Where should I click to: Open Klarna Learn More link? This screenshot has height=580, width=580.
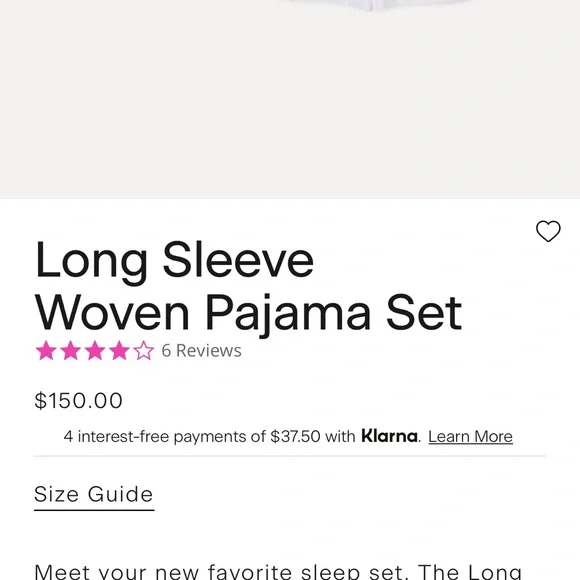click(471, 436)
